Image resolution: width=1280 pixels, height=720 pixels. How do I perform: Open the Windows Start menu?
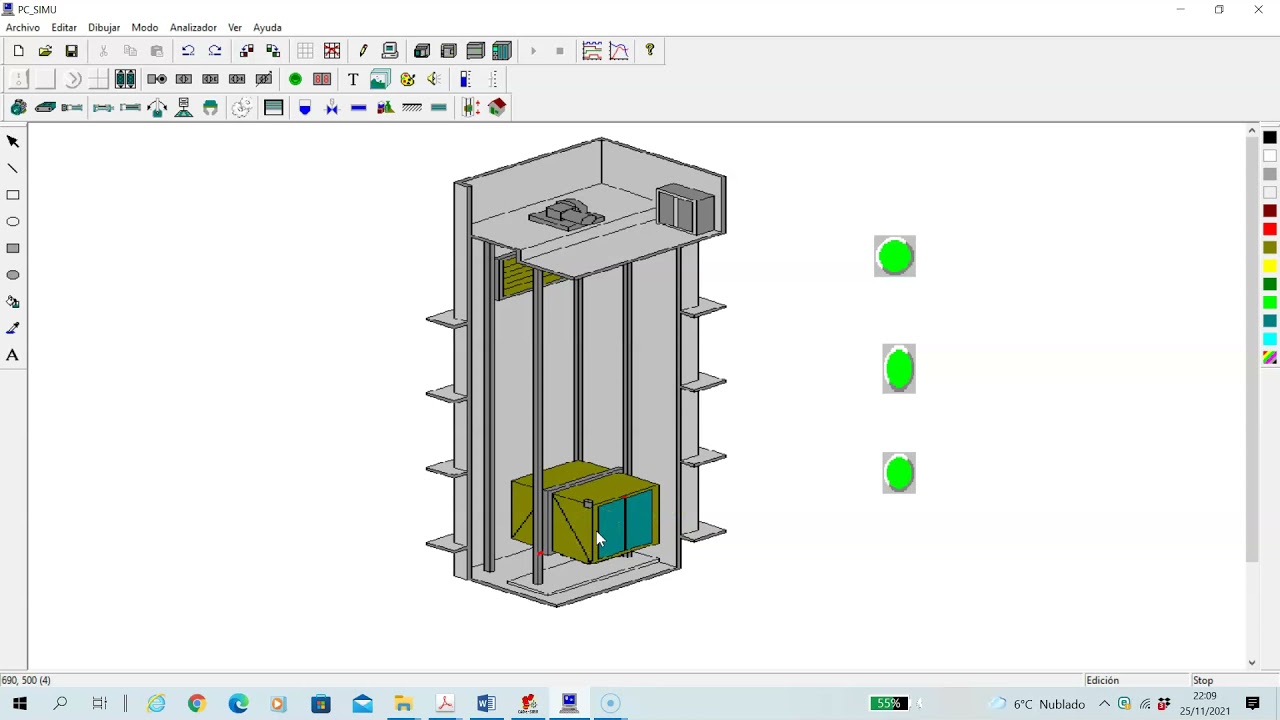(x=20, y=704)
